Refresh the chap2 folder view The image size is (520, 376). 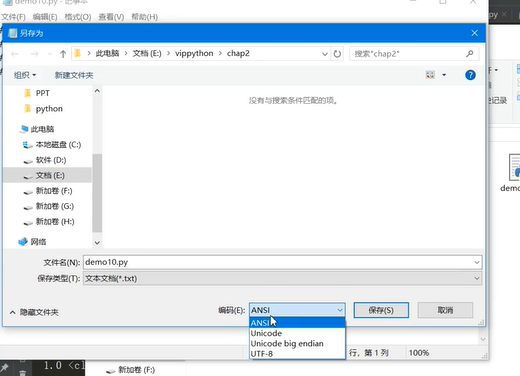(337, 54)
